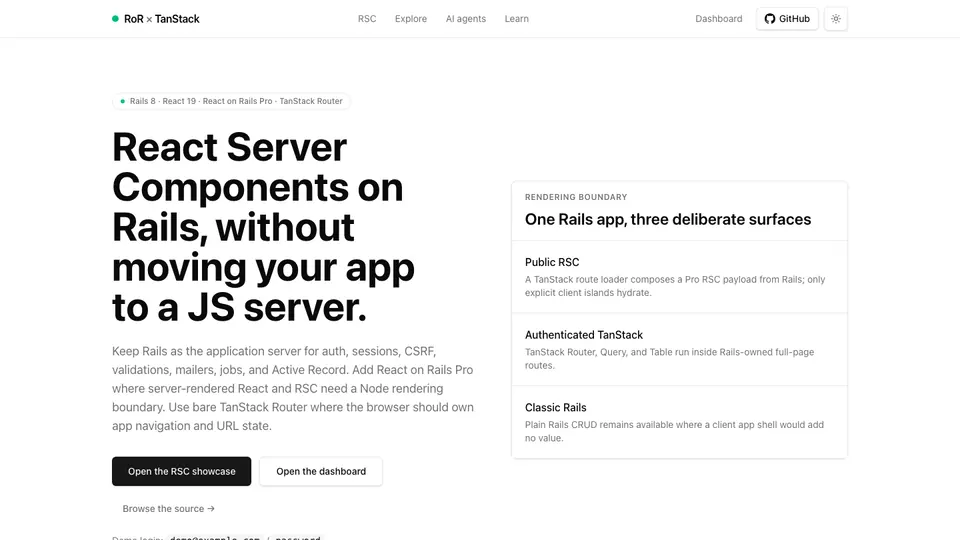Screen dimensions: 960x540
Task: Click Open the RSC showcase button
Action: coord(181,471)
